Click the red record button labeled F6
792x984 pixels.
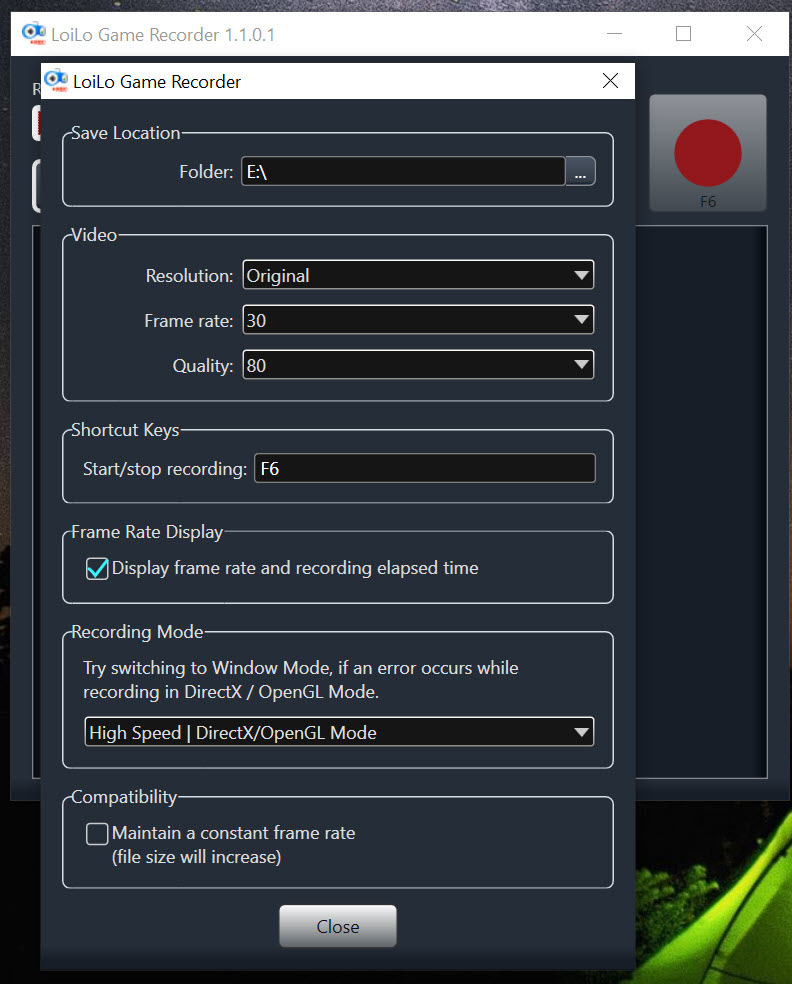click(x=707, y=153)
